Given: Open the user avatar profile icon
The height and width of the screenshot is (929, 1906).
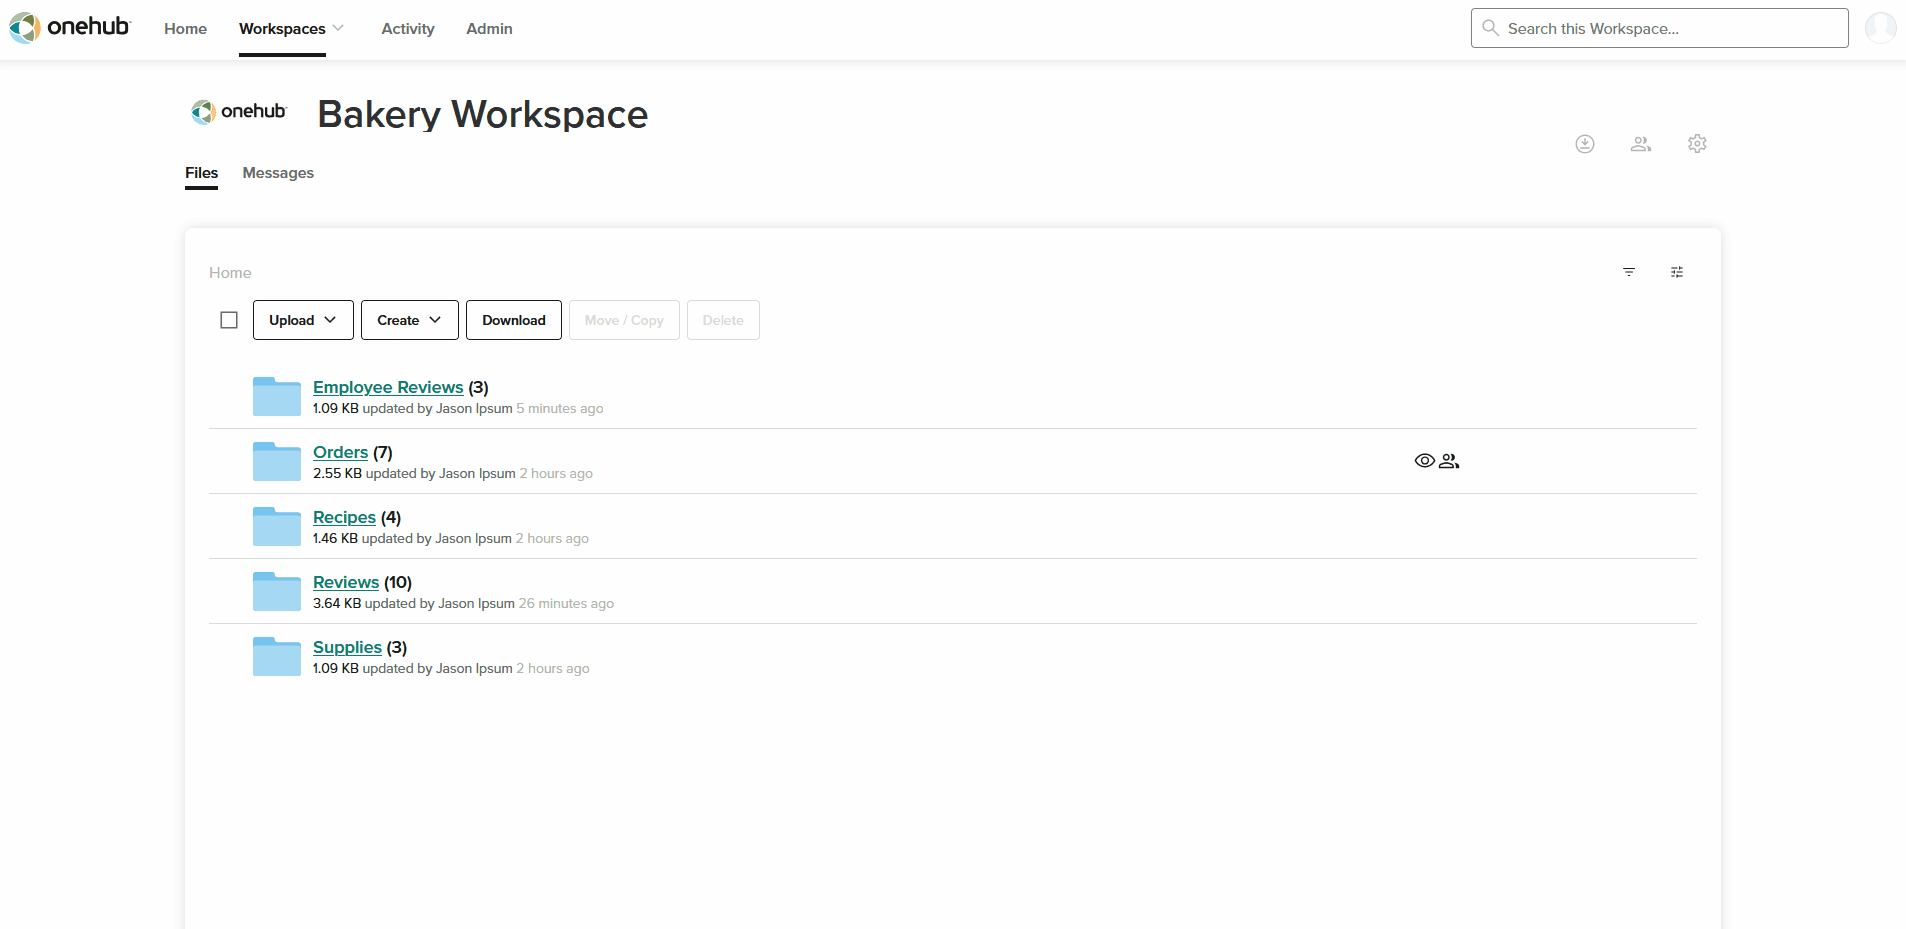Looking at the screenshot, I should pyautogui.click(x=1880, y=28).
